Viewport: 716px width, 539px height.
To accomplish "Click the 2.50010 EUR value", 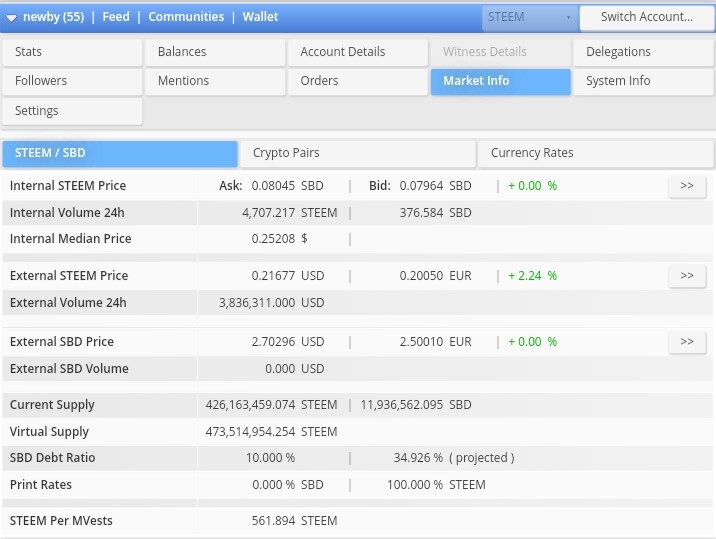I will point(435,342).
